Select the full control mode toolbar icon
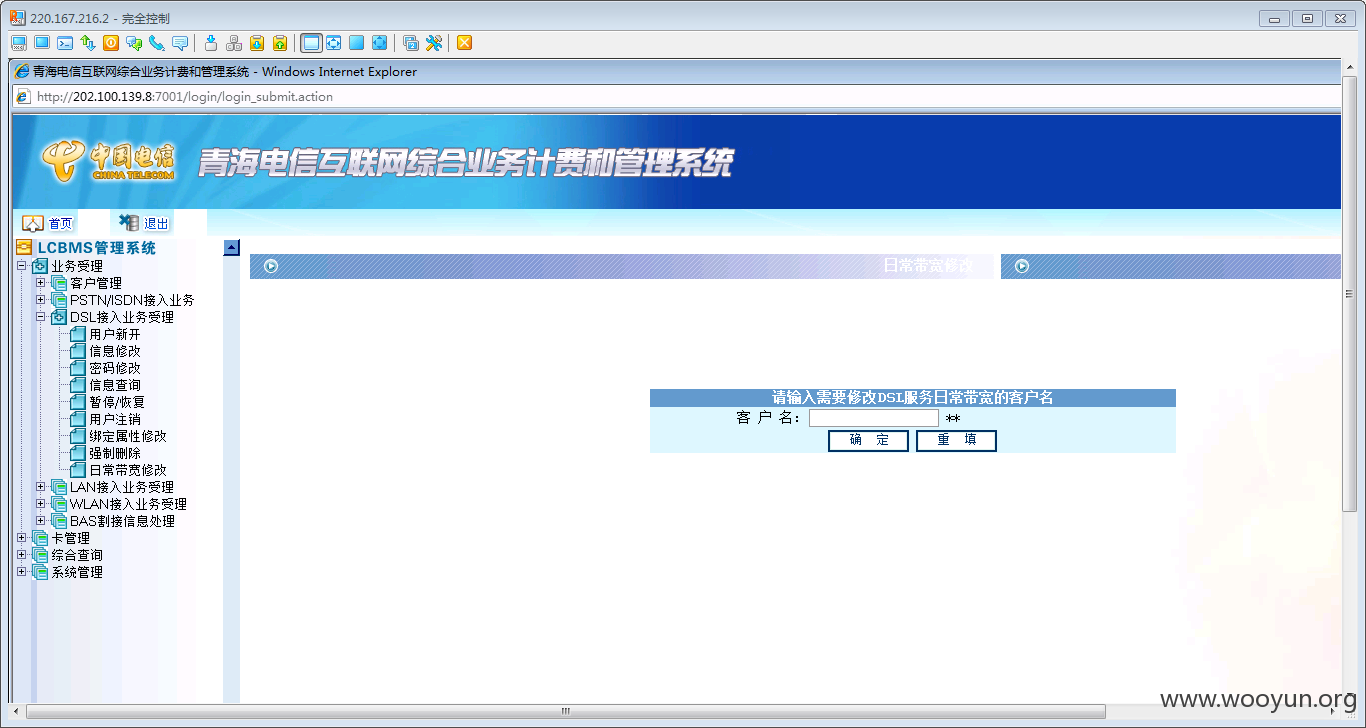1366x728 pixels. [19, 43]
